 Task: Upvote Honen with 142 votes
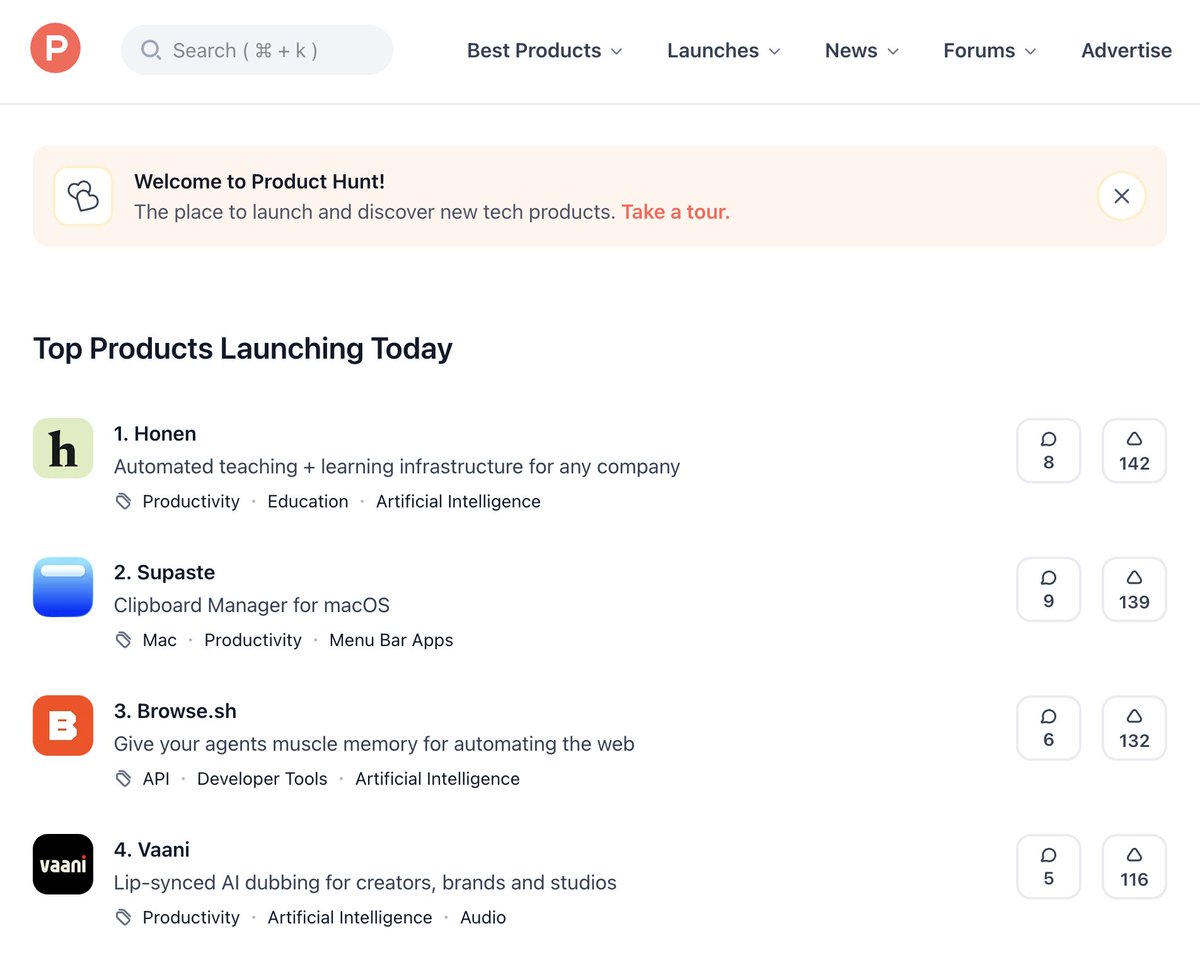coord(1134,451)
